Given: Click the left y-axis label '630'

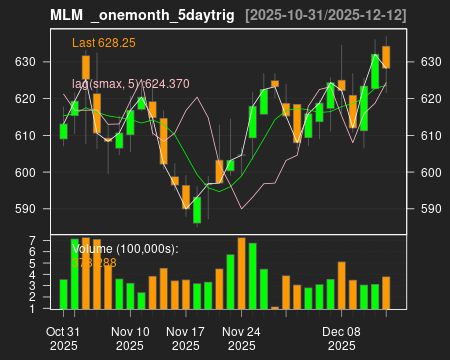Looking at the screenshot, I should click(25, 62).
